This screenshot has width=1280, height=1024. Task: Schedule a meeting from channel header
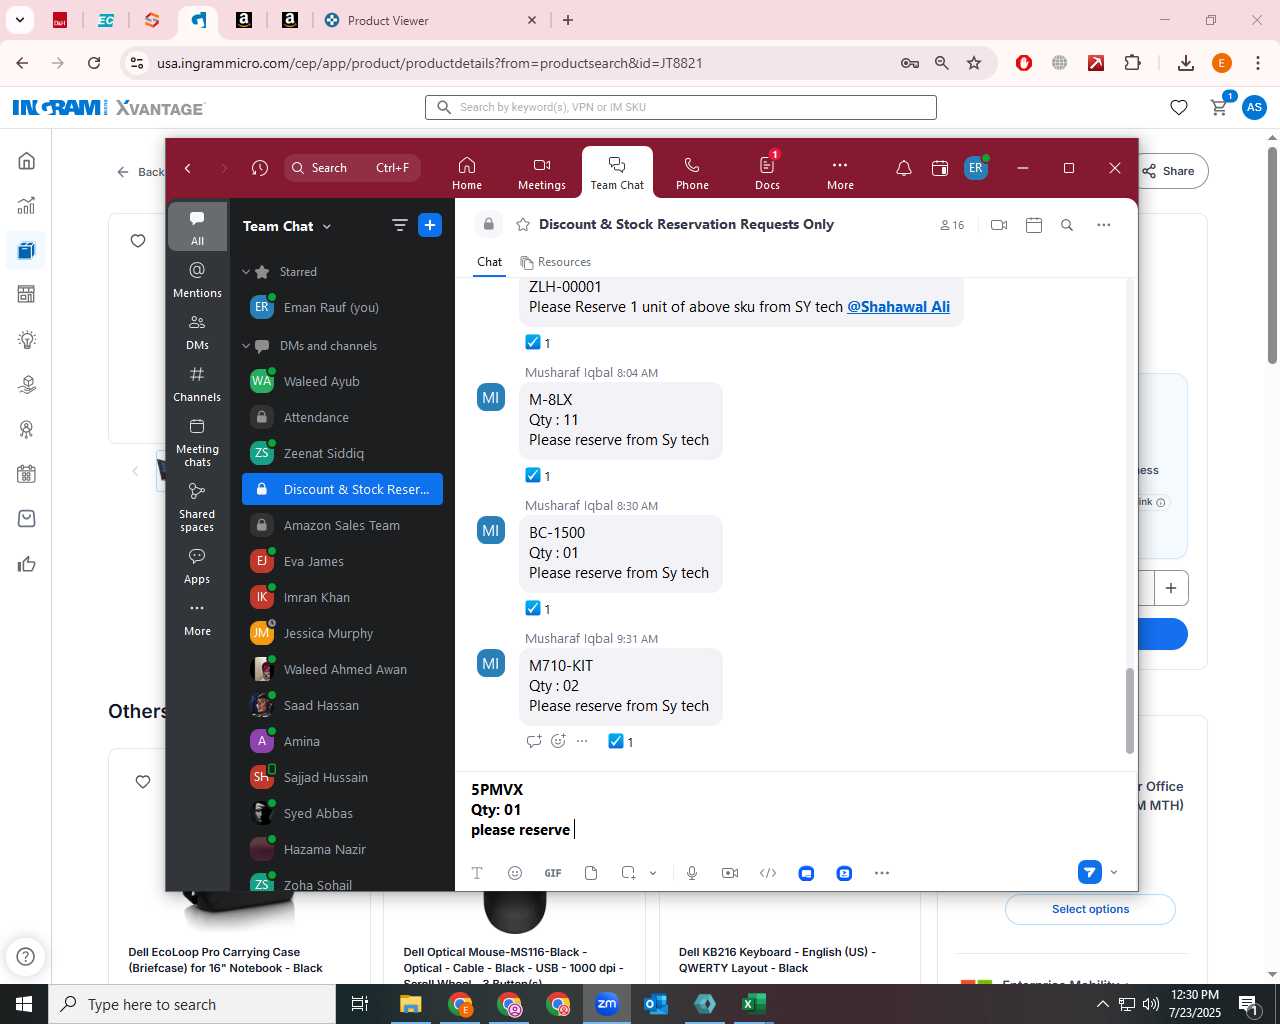click(x=1034, y=225)
